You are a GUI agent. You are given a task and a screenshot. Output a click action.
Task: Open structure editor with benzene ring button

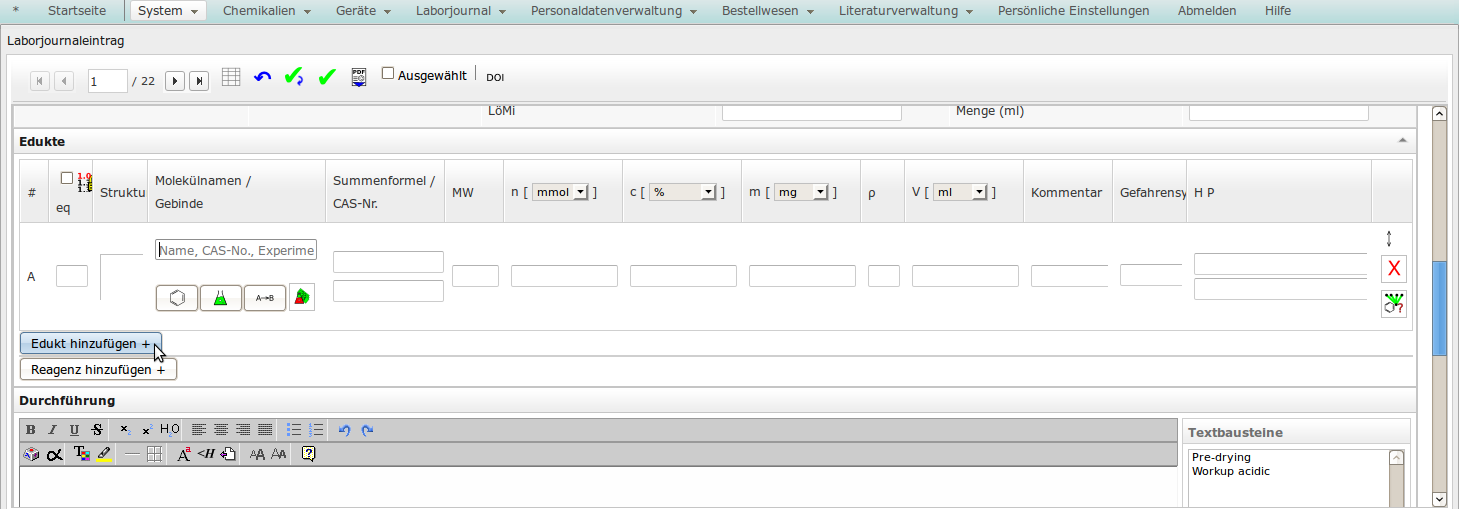coord(177,298)
